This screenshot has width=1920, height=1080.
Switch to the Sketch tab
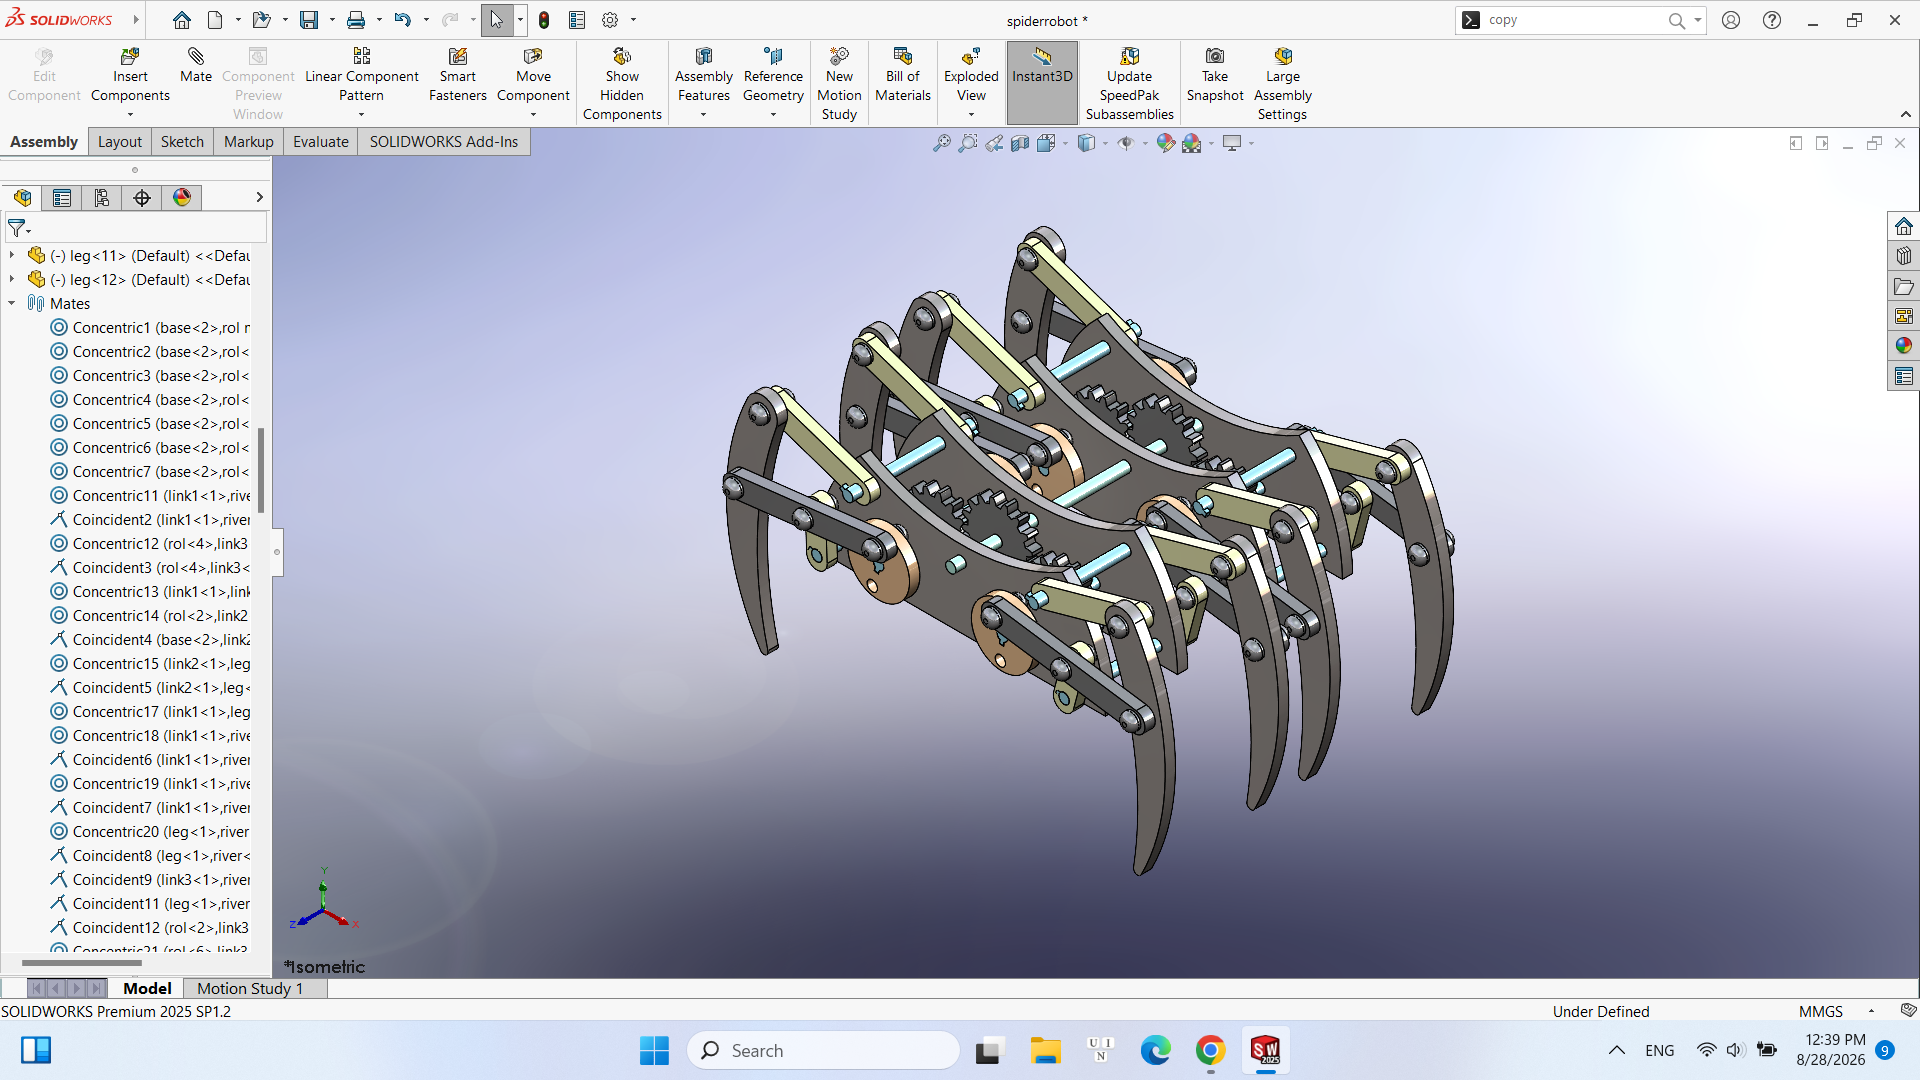pos(182,142)
